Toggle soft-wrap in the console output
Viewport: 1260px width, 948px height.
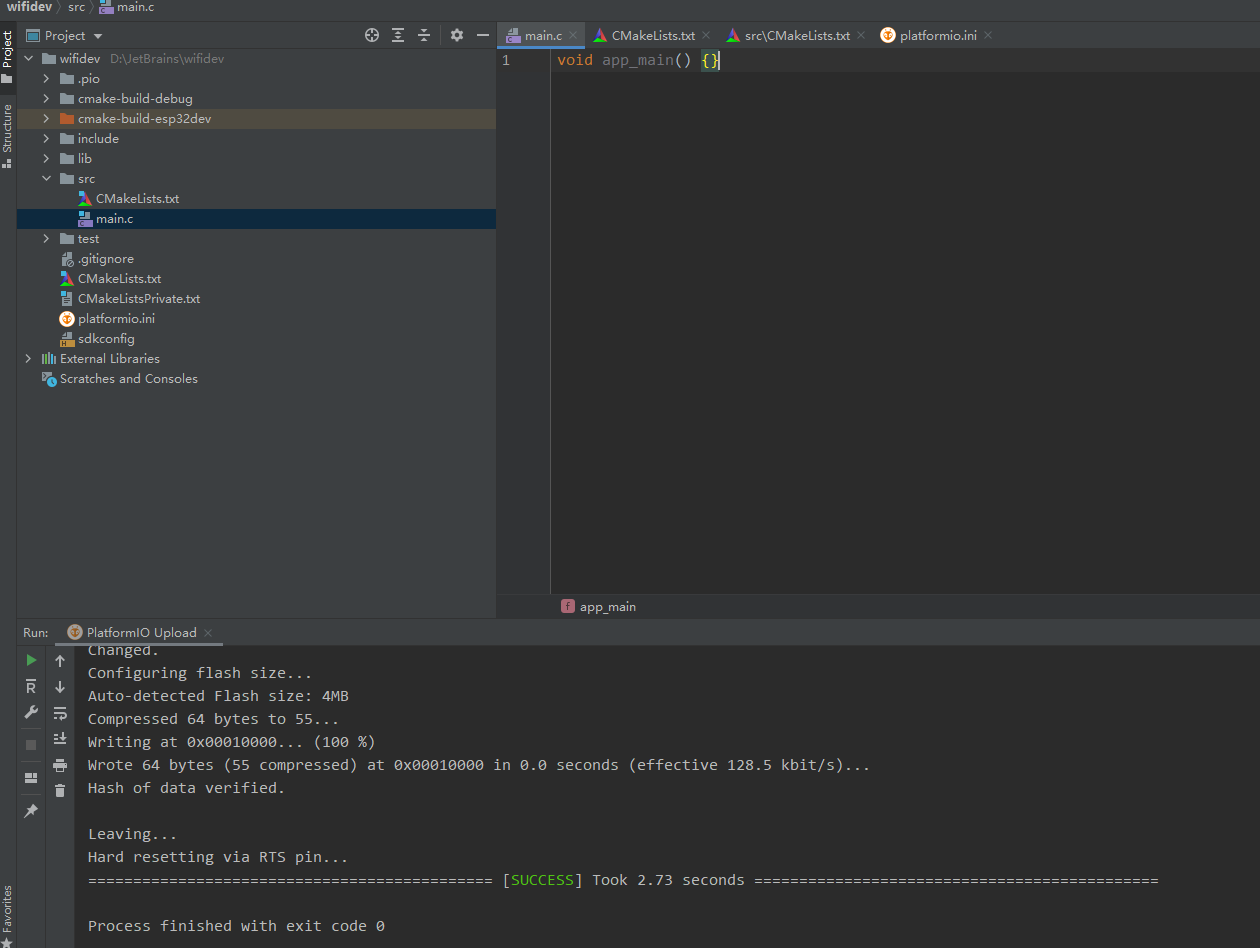point(60,712)
